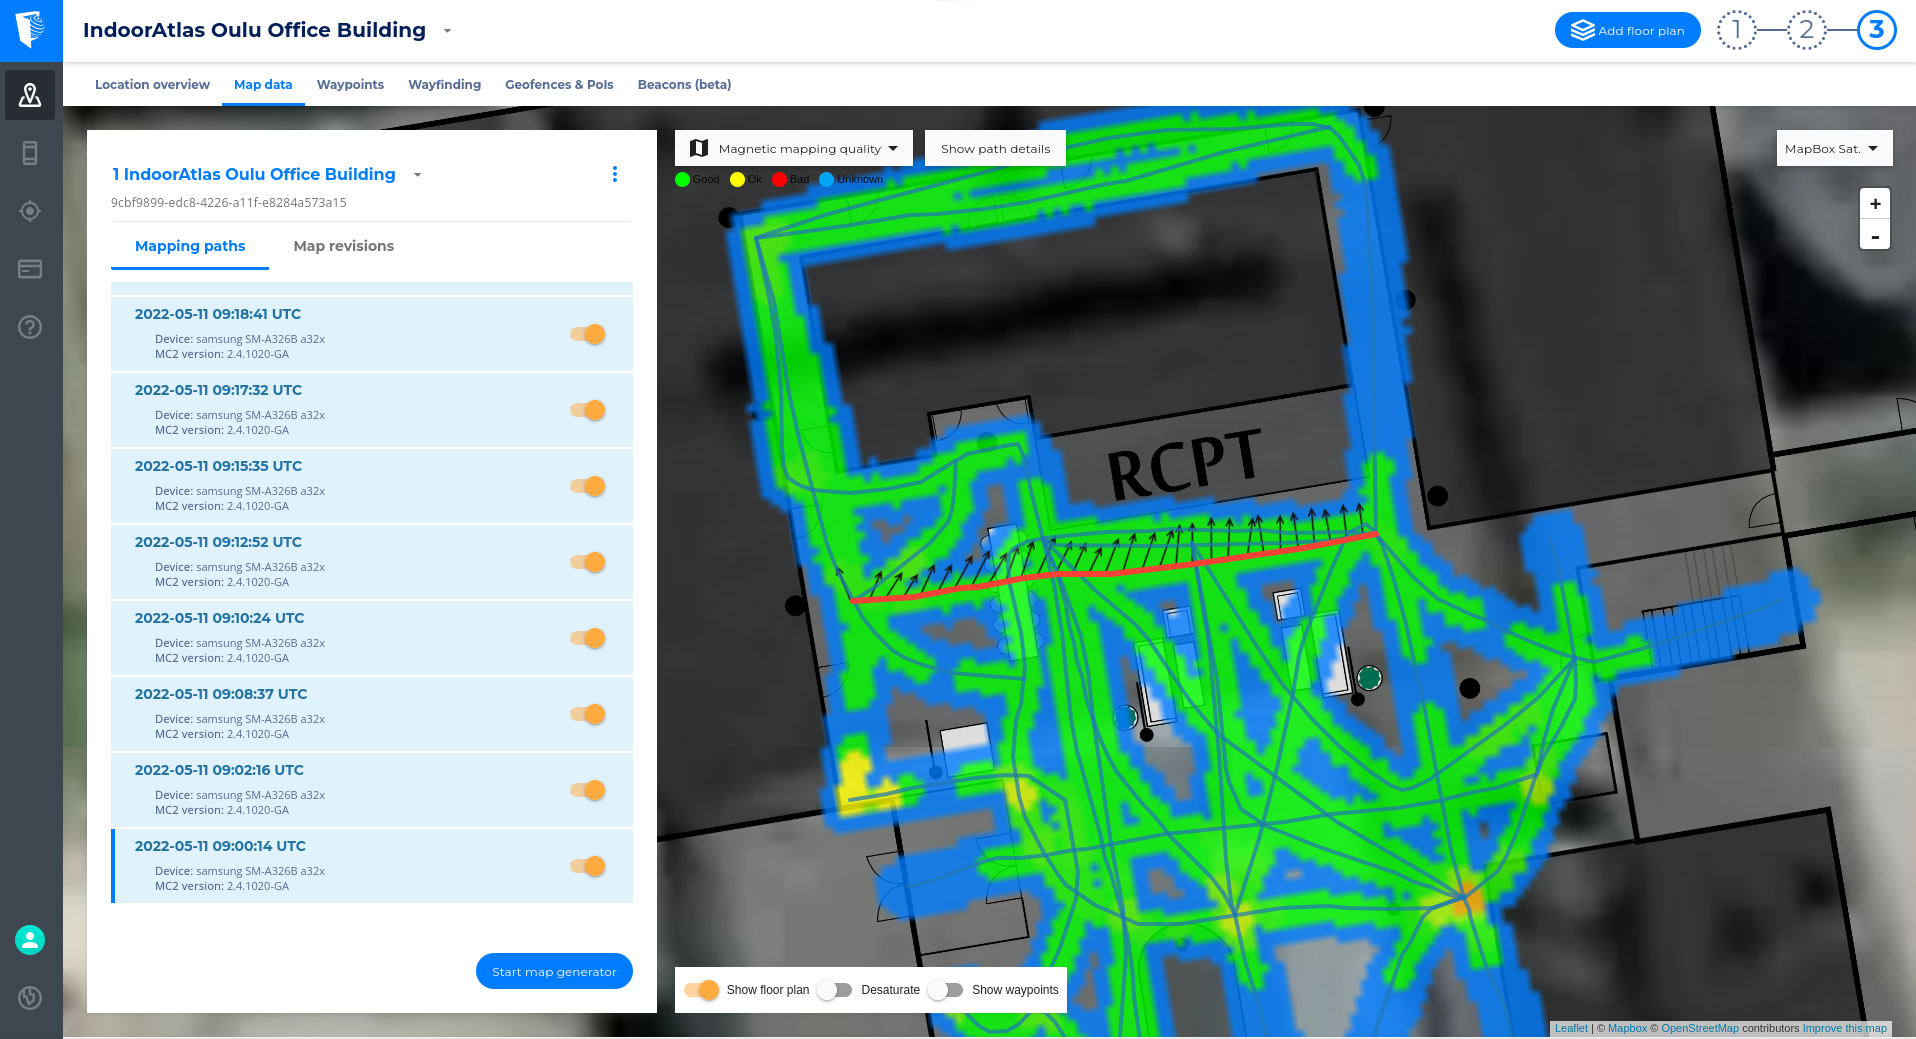1916x1039 pixels.
Task: Open the three-dot floor plan options menu
Action: click(615, 174)
